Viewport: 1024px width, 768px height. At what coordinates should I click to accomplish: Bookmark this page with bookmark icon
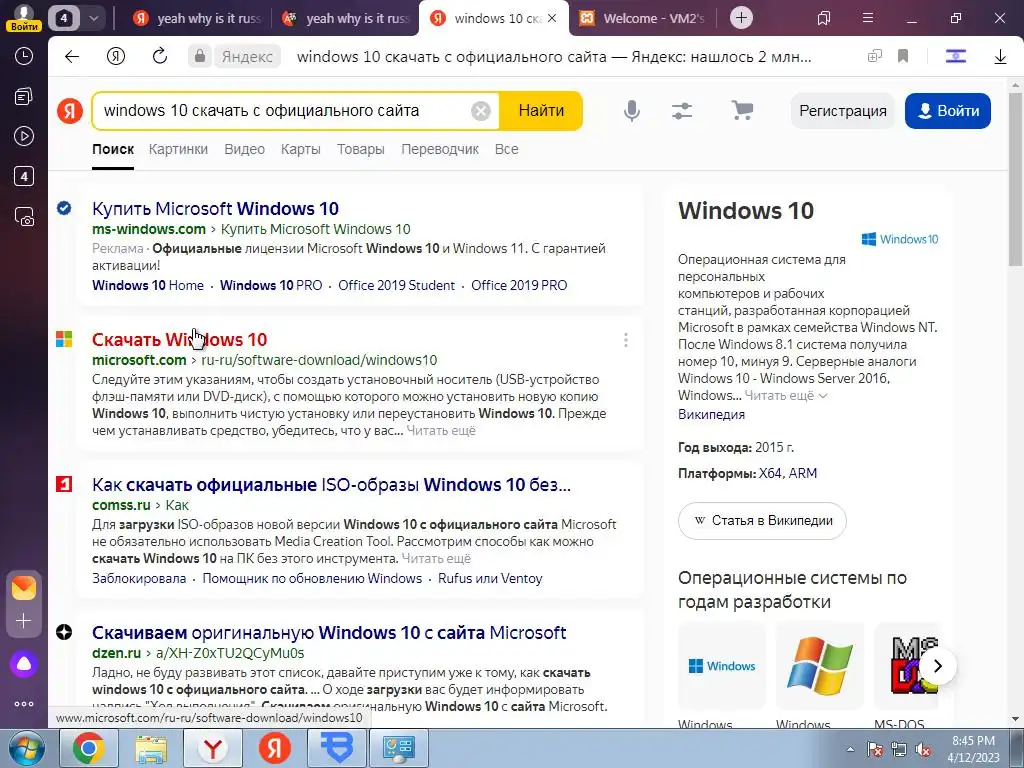[x=903, y=57]
